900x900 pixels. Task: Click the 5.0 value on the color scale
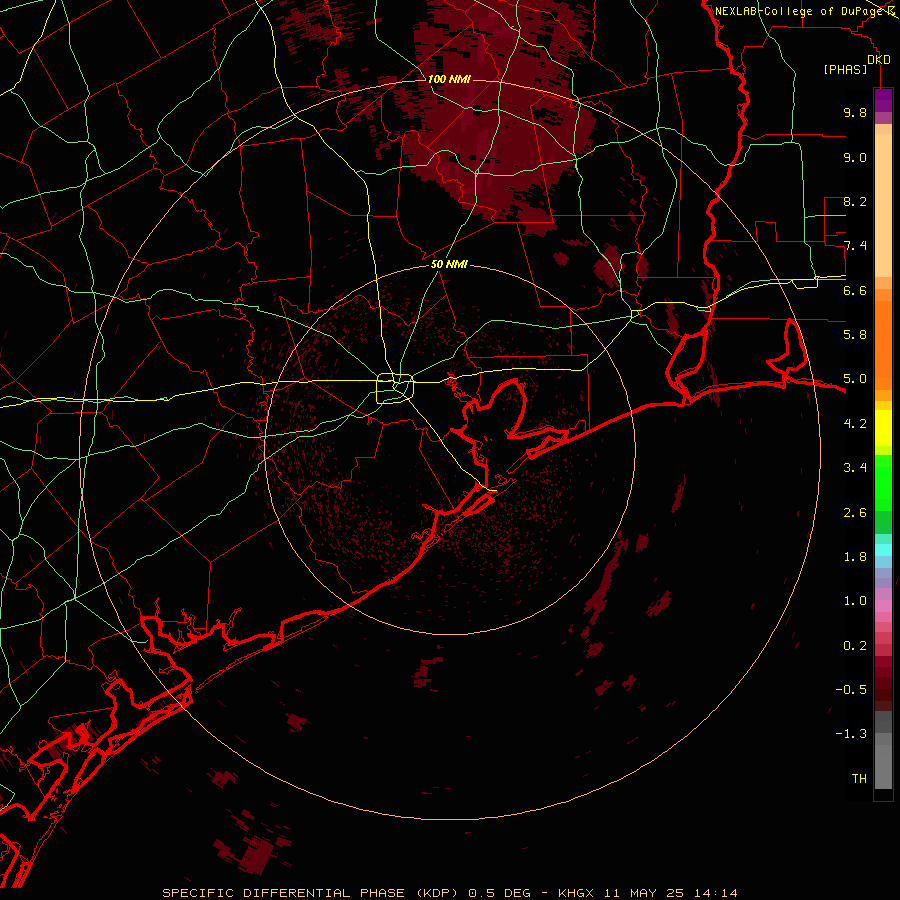click(855, 379)
